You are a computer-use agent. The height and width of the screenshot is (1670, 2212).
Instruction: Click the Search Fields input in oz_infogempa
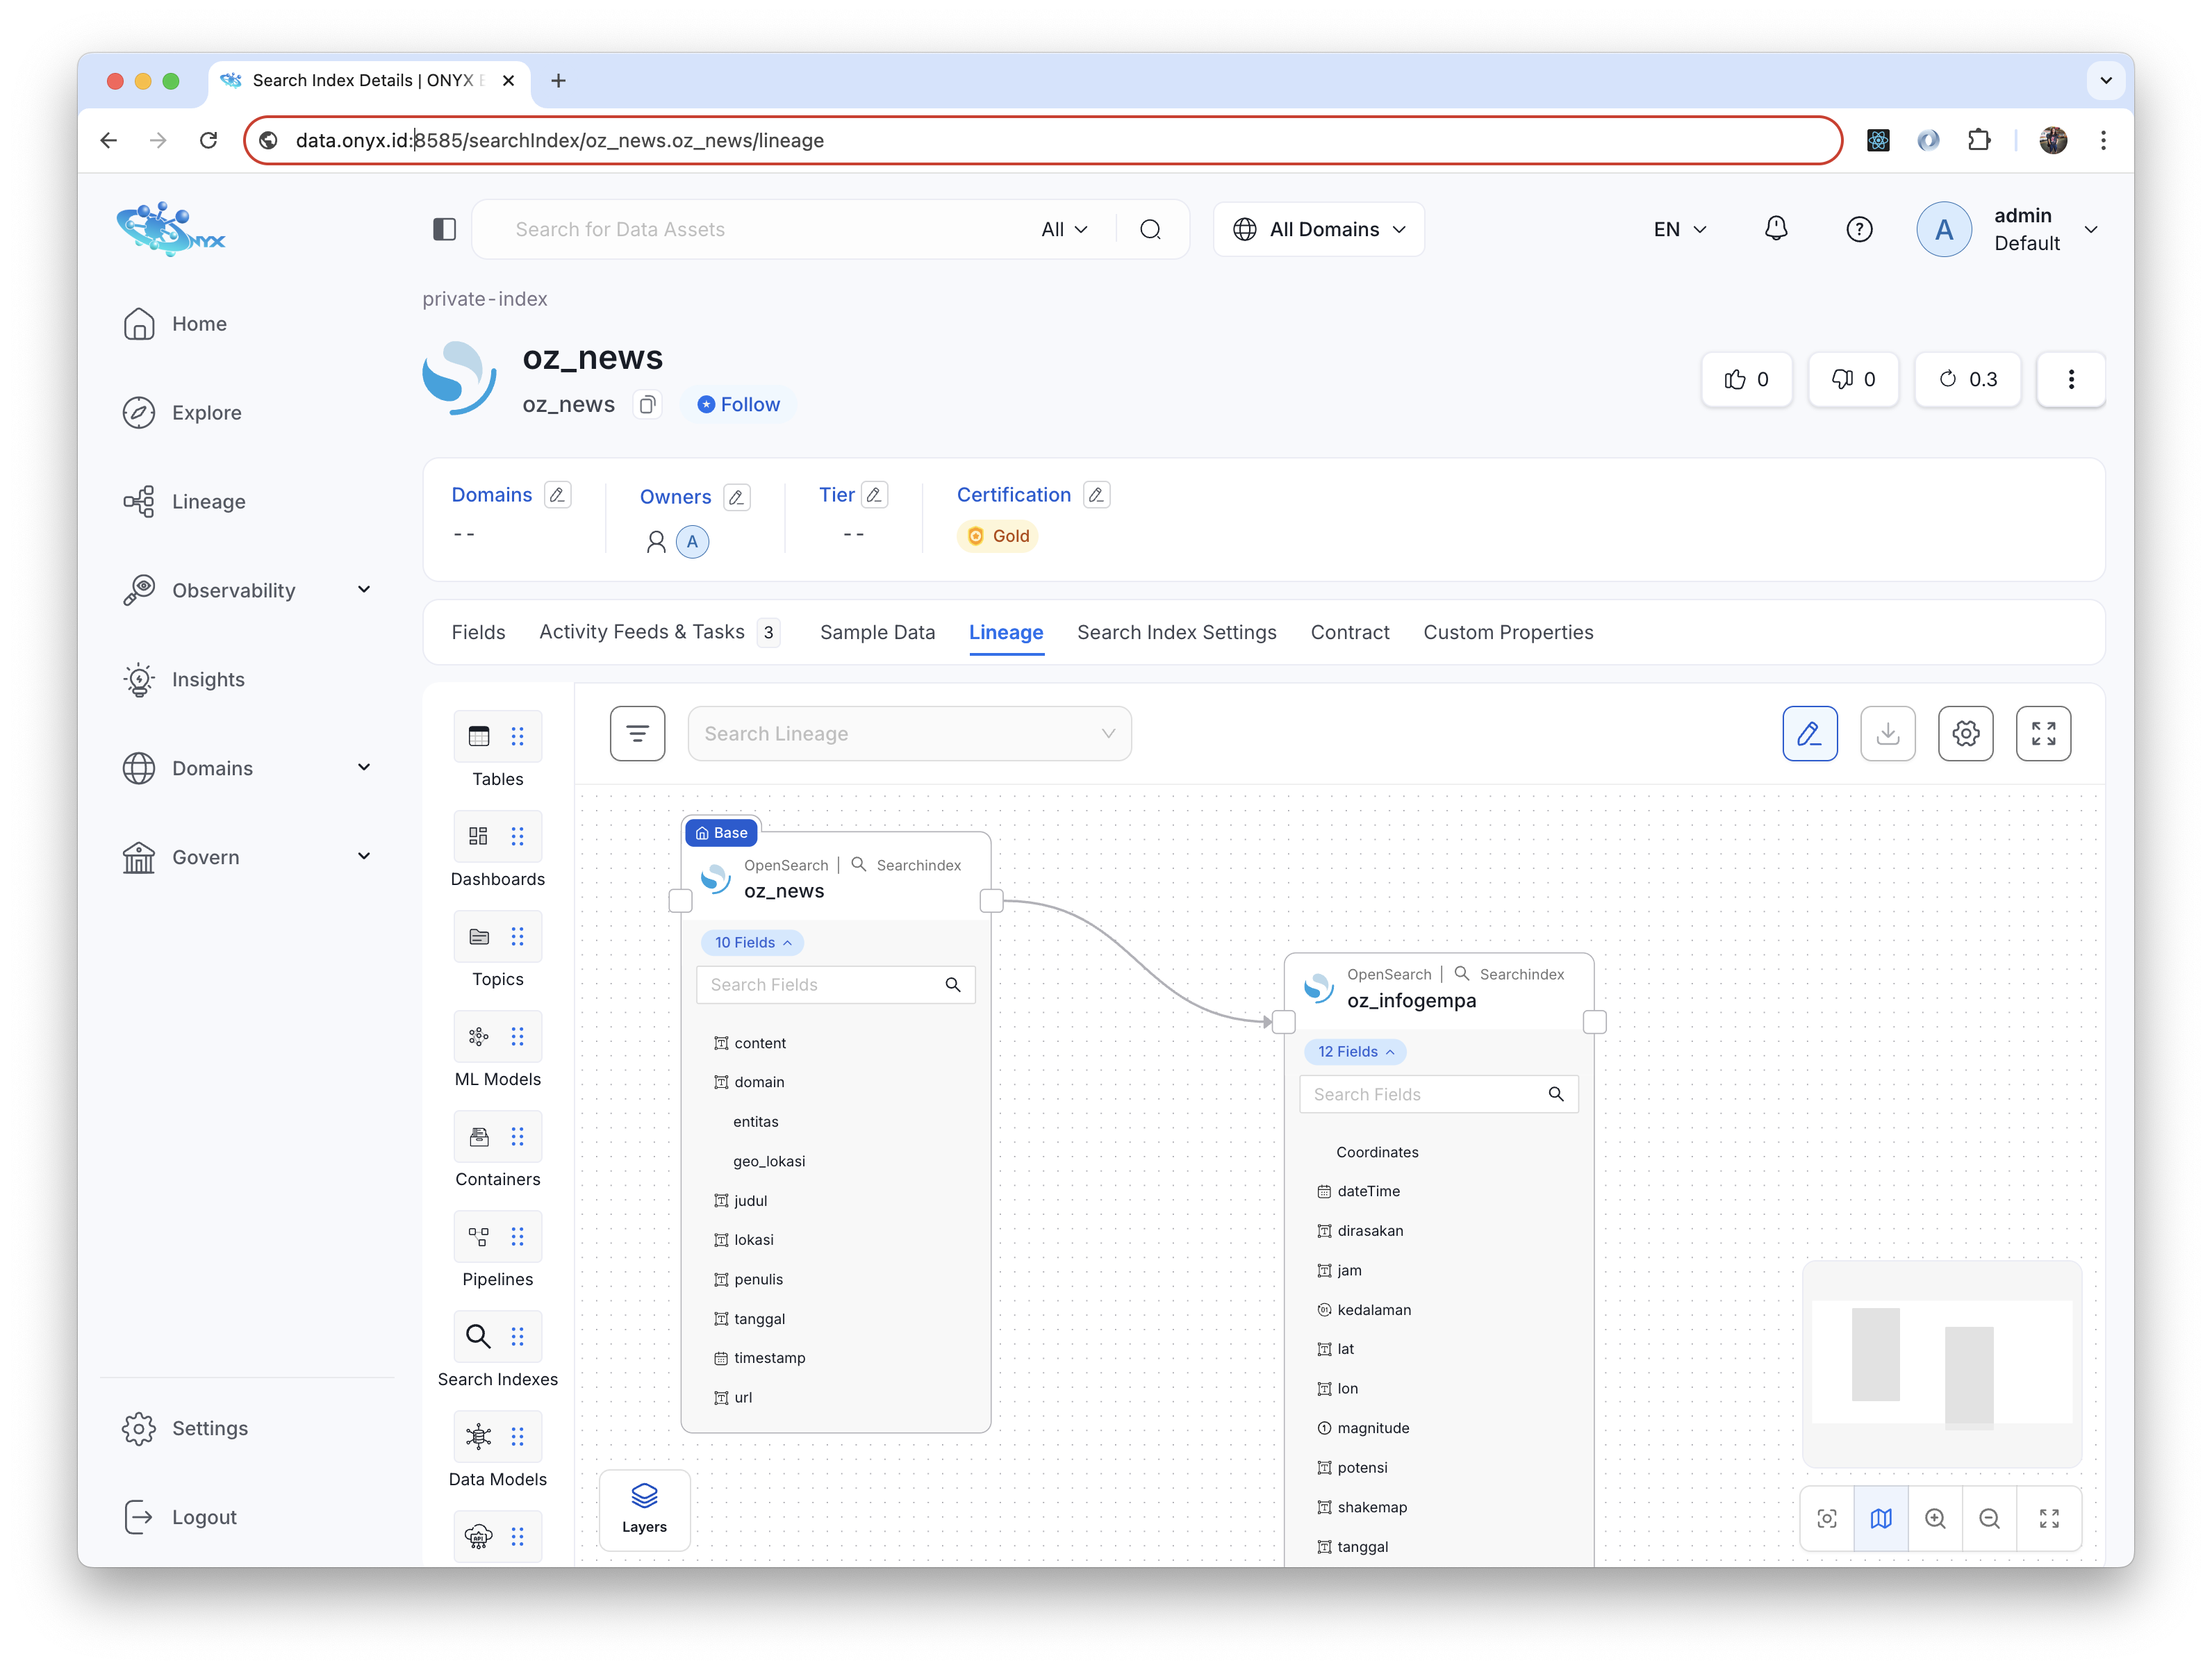pos(1425,1094)
